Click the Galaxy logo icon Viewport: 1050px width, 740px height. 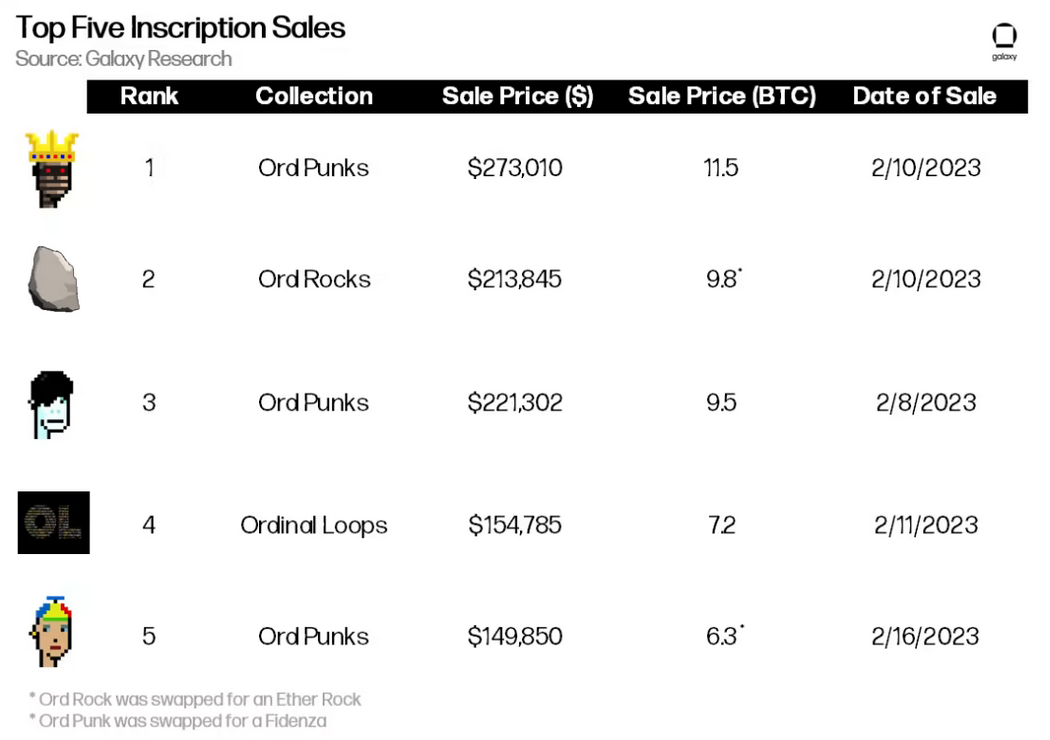(x=1004, y=42)
